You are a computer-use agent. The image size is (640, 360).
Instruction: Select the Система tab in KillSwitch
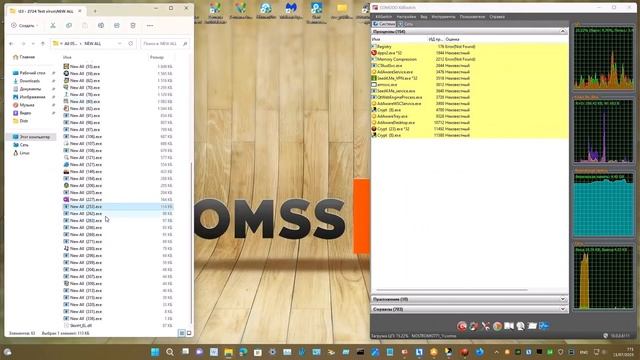click(384, 24)
